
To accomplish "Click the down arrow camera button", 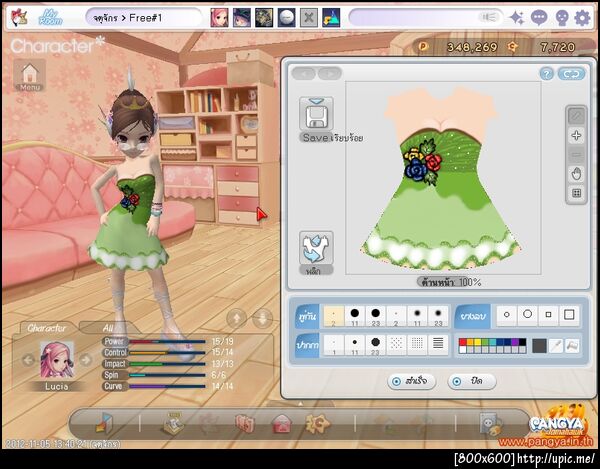I will [x=263, y=318].
